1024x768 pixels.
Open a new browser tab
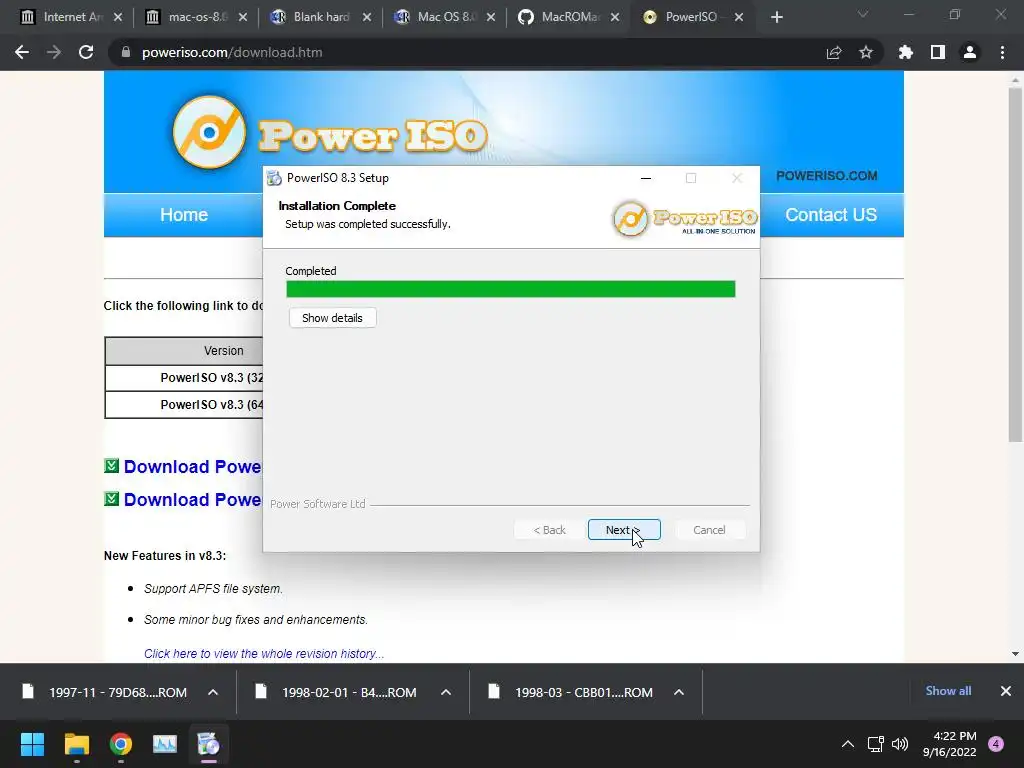776,17
